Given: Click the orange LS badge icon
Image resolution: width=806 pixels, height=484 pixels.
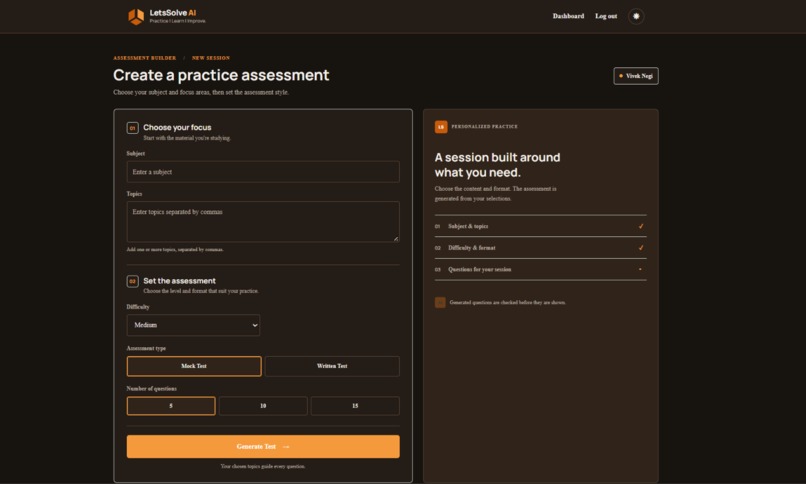Looking at the screenshot, I should tap(441, 127).
